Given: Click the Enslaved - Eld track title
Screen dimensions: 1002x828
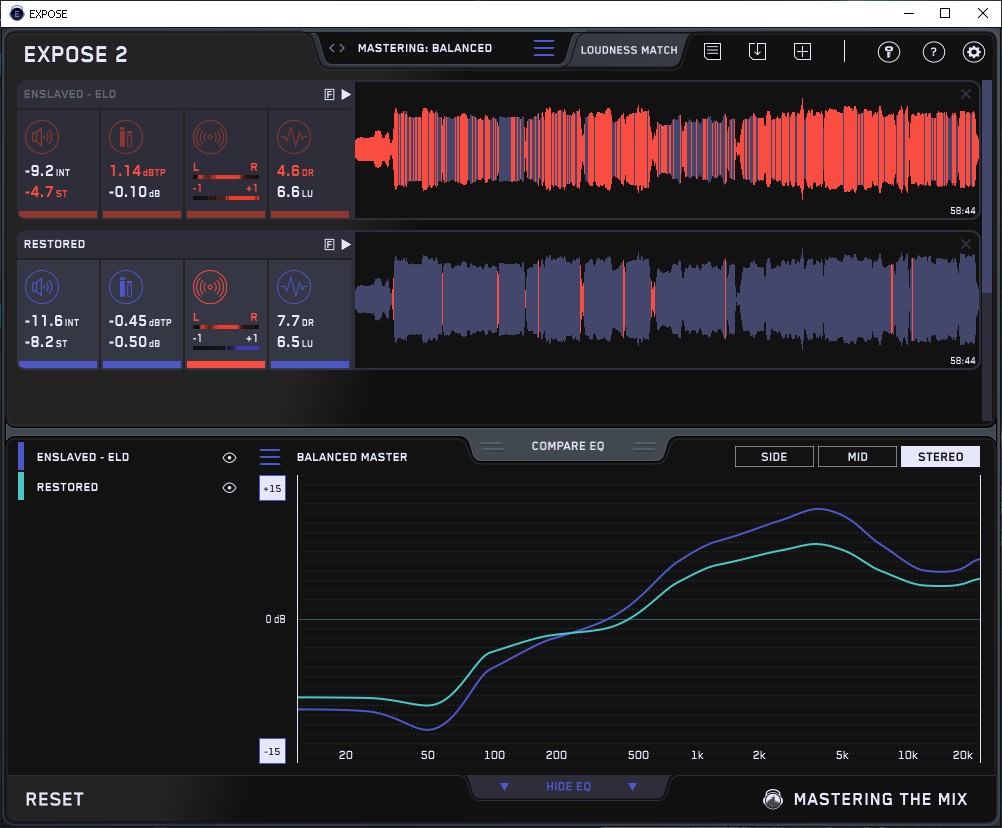Looking at the screenshot, I should [70, 94].
